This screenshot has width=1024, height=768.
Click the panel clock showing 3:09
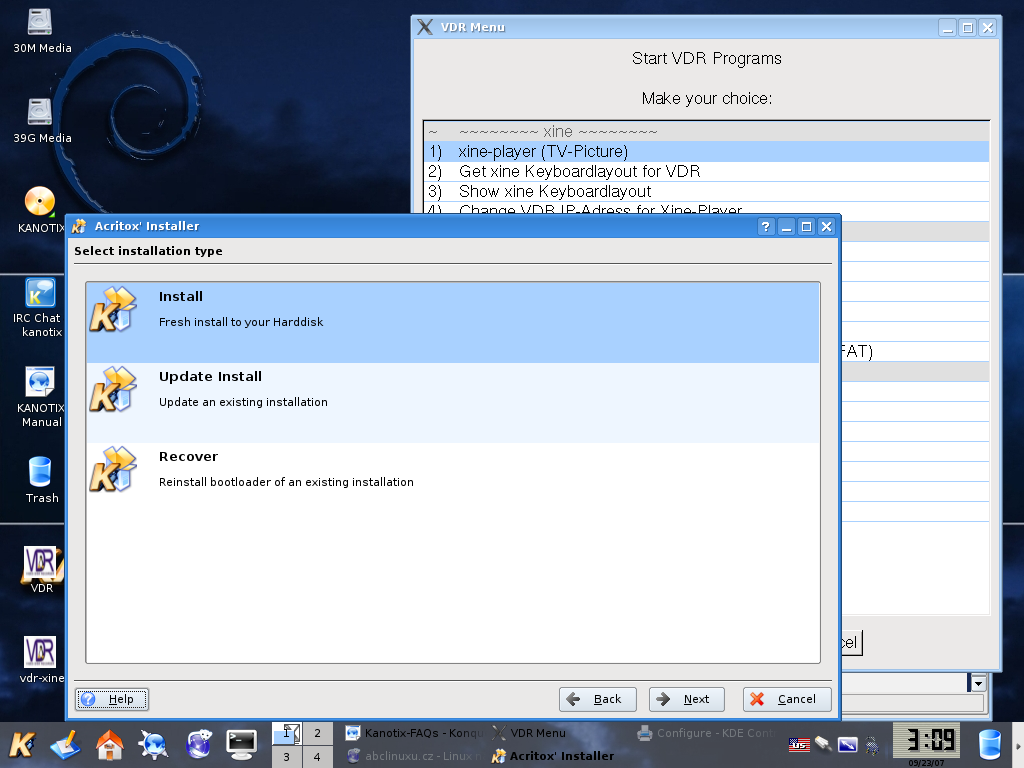tap(926, 741)
